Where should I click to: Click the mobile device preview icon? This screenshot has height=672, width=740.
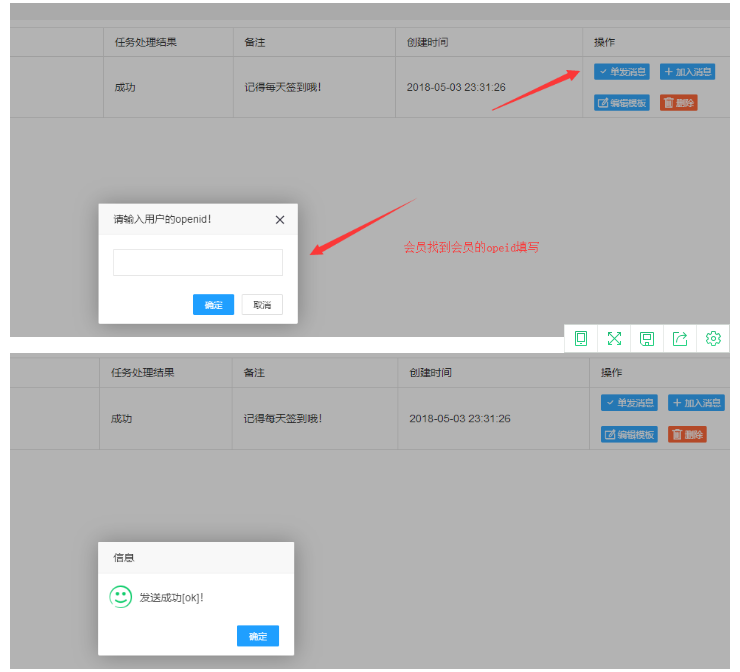[581, 339]
